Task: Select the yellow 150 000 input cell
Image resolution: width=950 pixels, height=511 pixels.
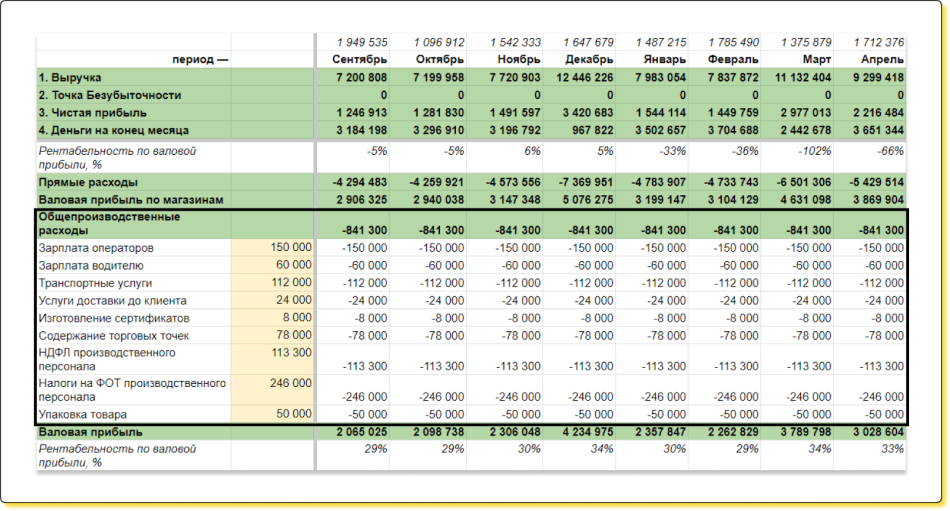Action: click(272, 247)
